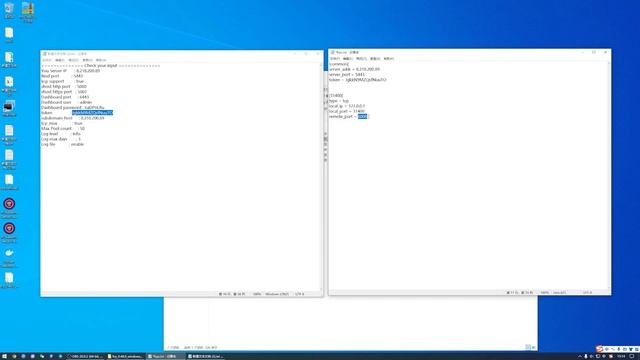Open the Recycle Bin desktop icon
640x360 pixels.
point(9,9)
